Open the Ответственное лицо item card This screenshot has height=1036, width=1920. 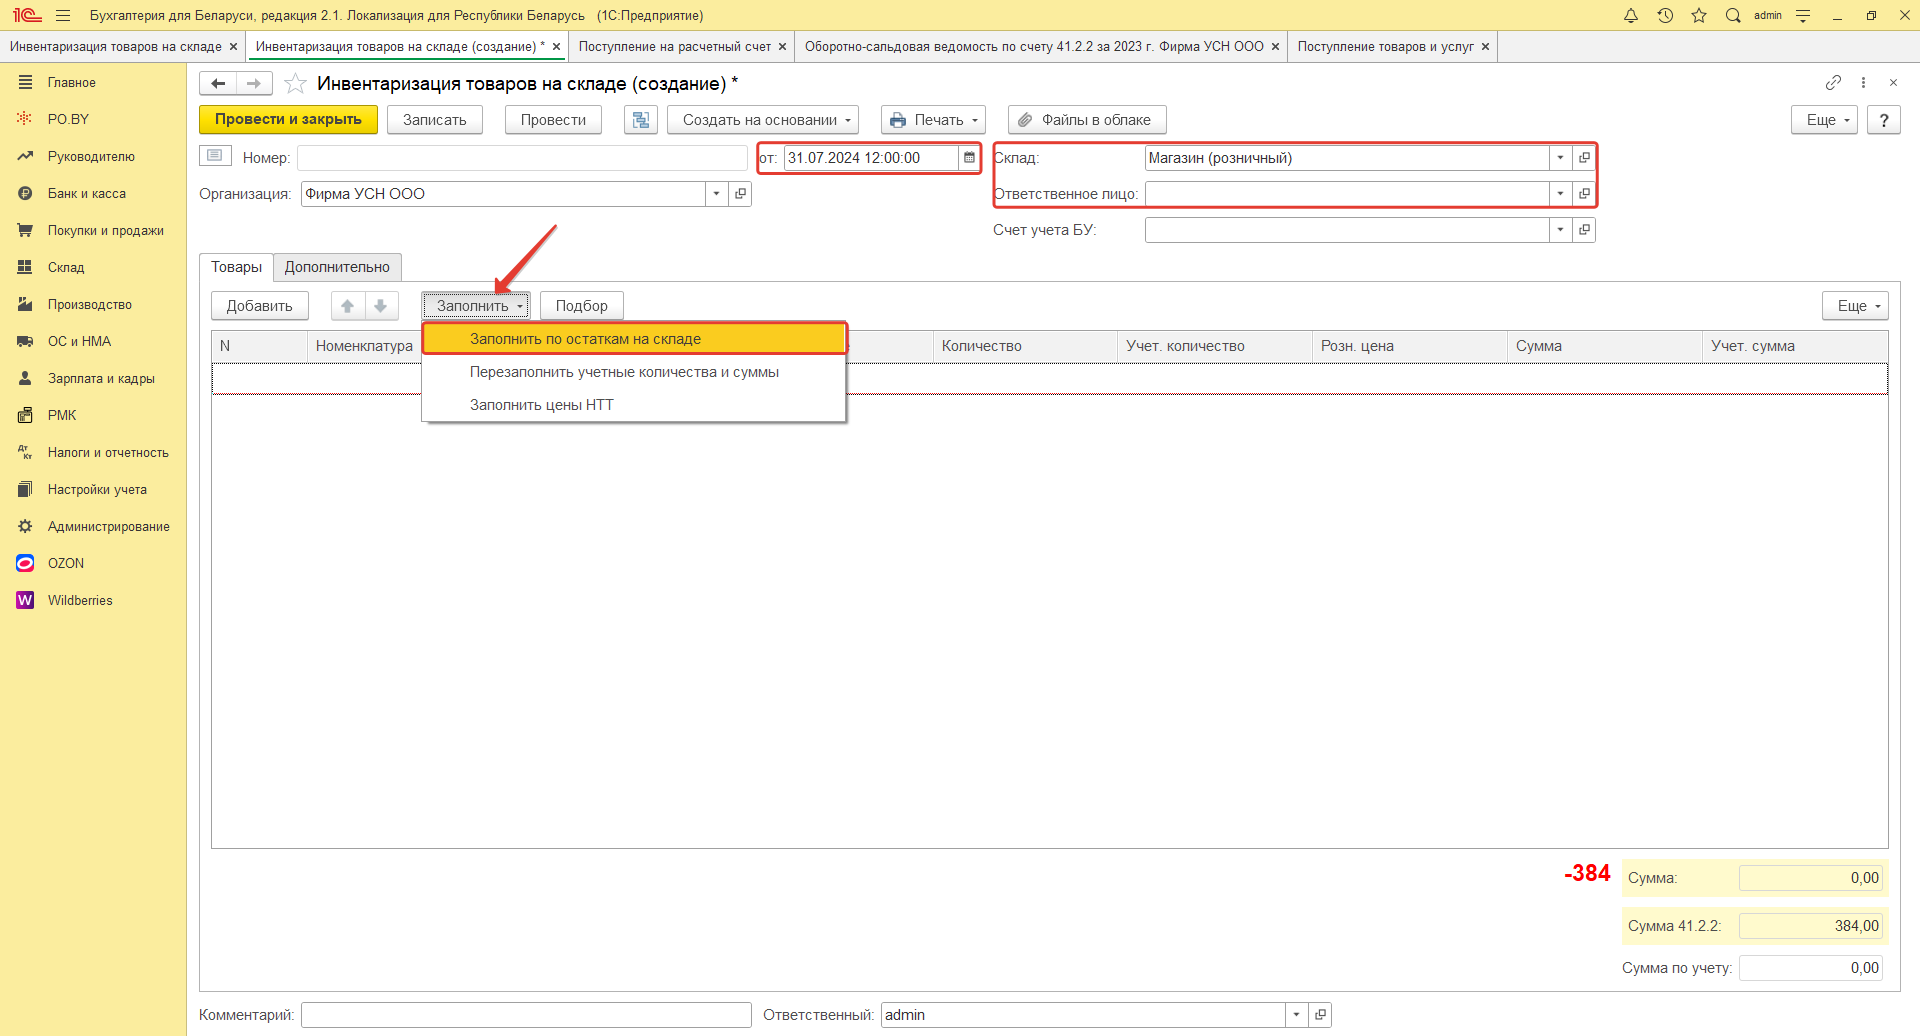coord(1584,193)
